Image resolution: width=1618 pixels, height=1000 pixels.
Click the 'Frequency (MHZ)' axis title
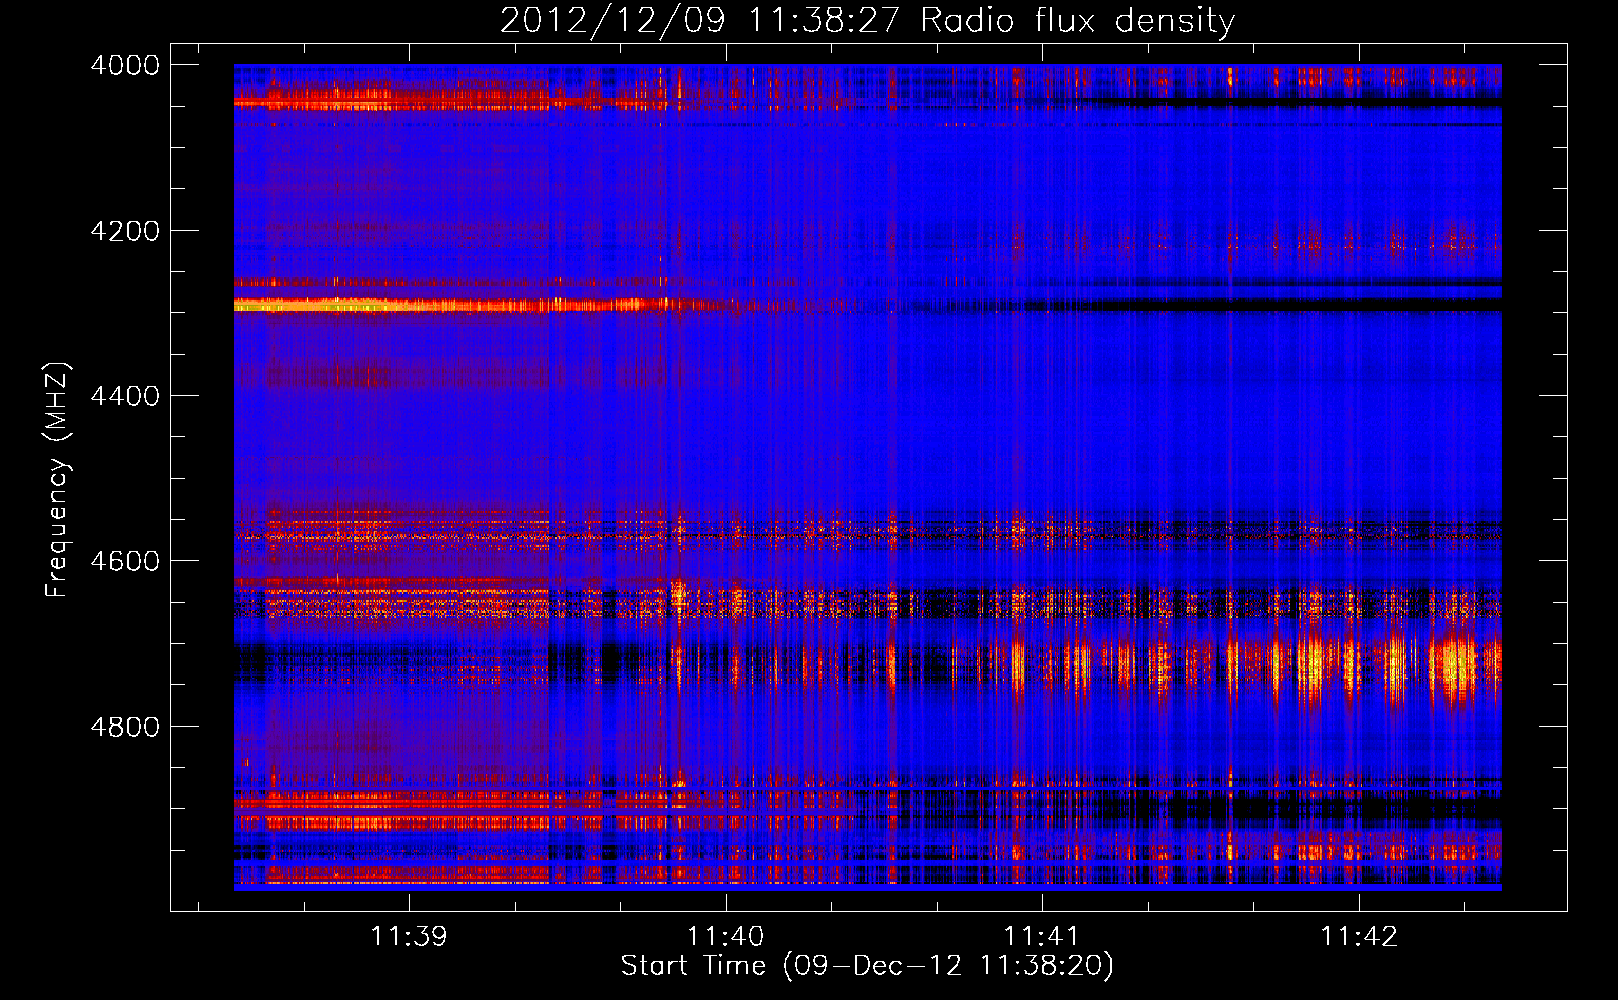pos(58,480)
